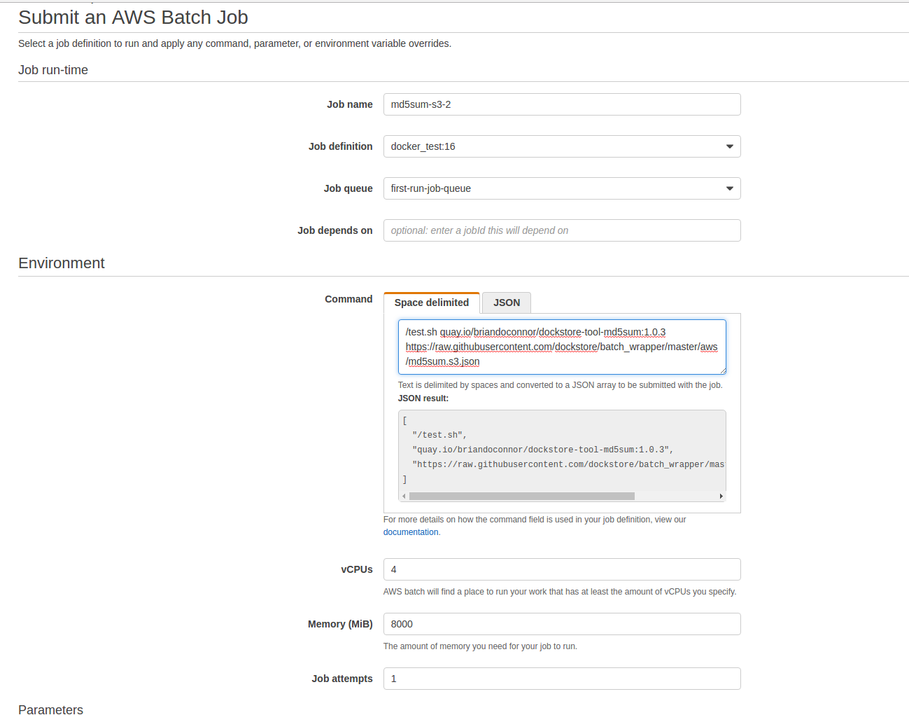Click the Job depends on field

coord(562,230)
